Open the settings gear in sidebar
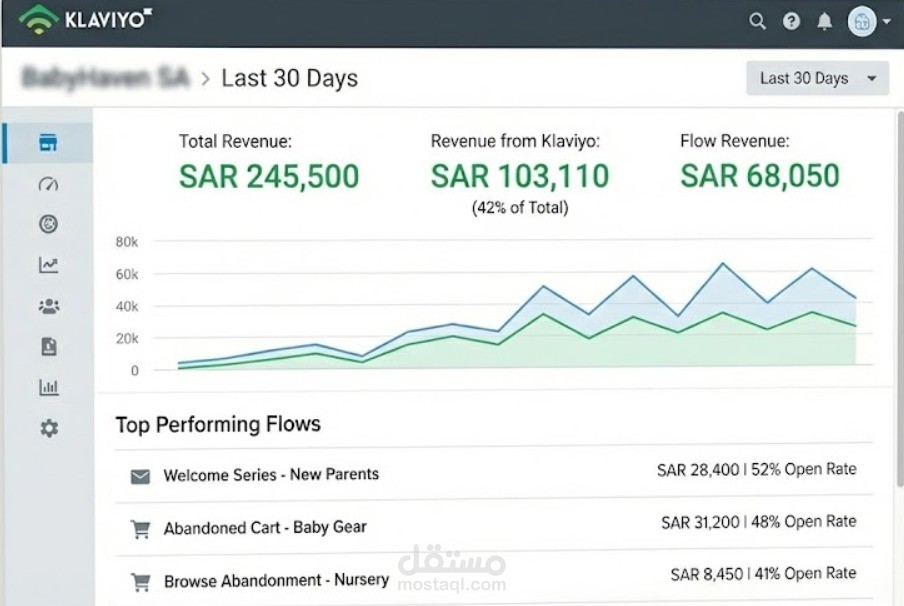Viewport: 904px width, 606px height. coord(48,428)
